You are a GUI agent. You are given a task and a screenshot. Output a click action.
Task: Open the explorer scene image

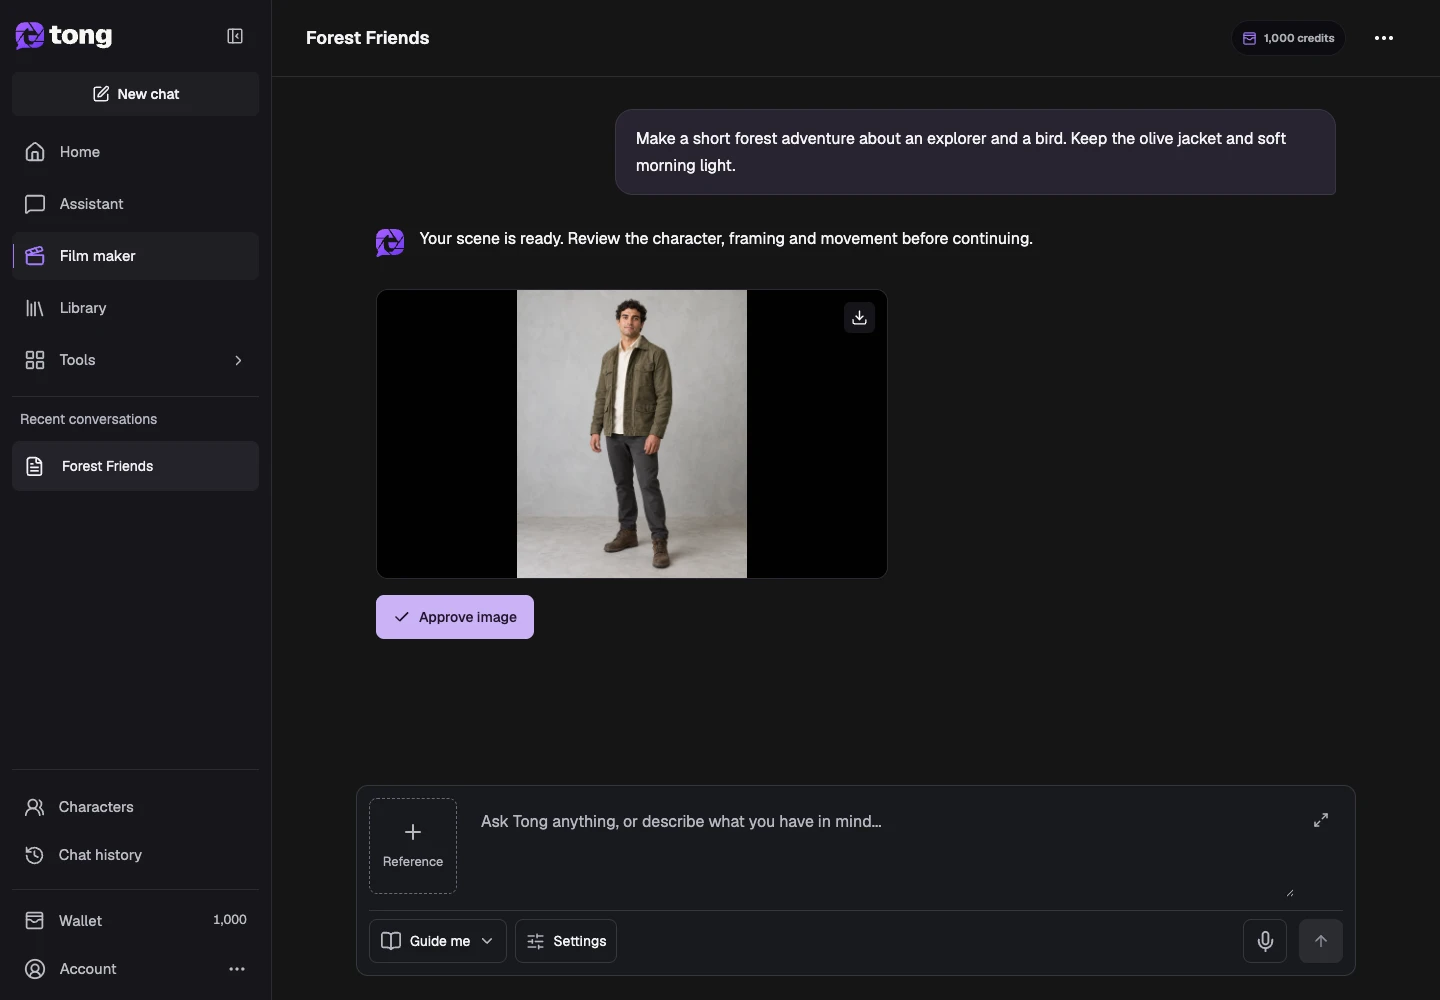[x=632, y=434]
